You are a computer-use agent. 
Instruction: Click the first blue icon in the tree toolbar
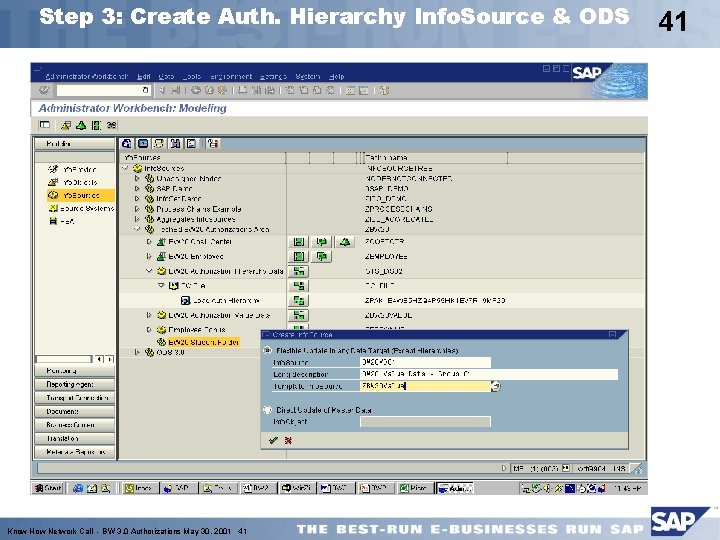pos(127,144)
